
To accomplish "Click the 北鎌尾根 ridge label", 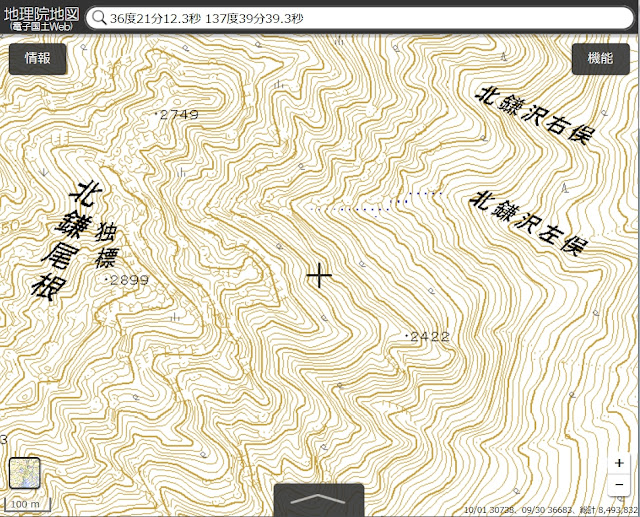I will [65, 241].
